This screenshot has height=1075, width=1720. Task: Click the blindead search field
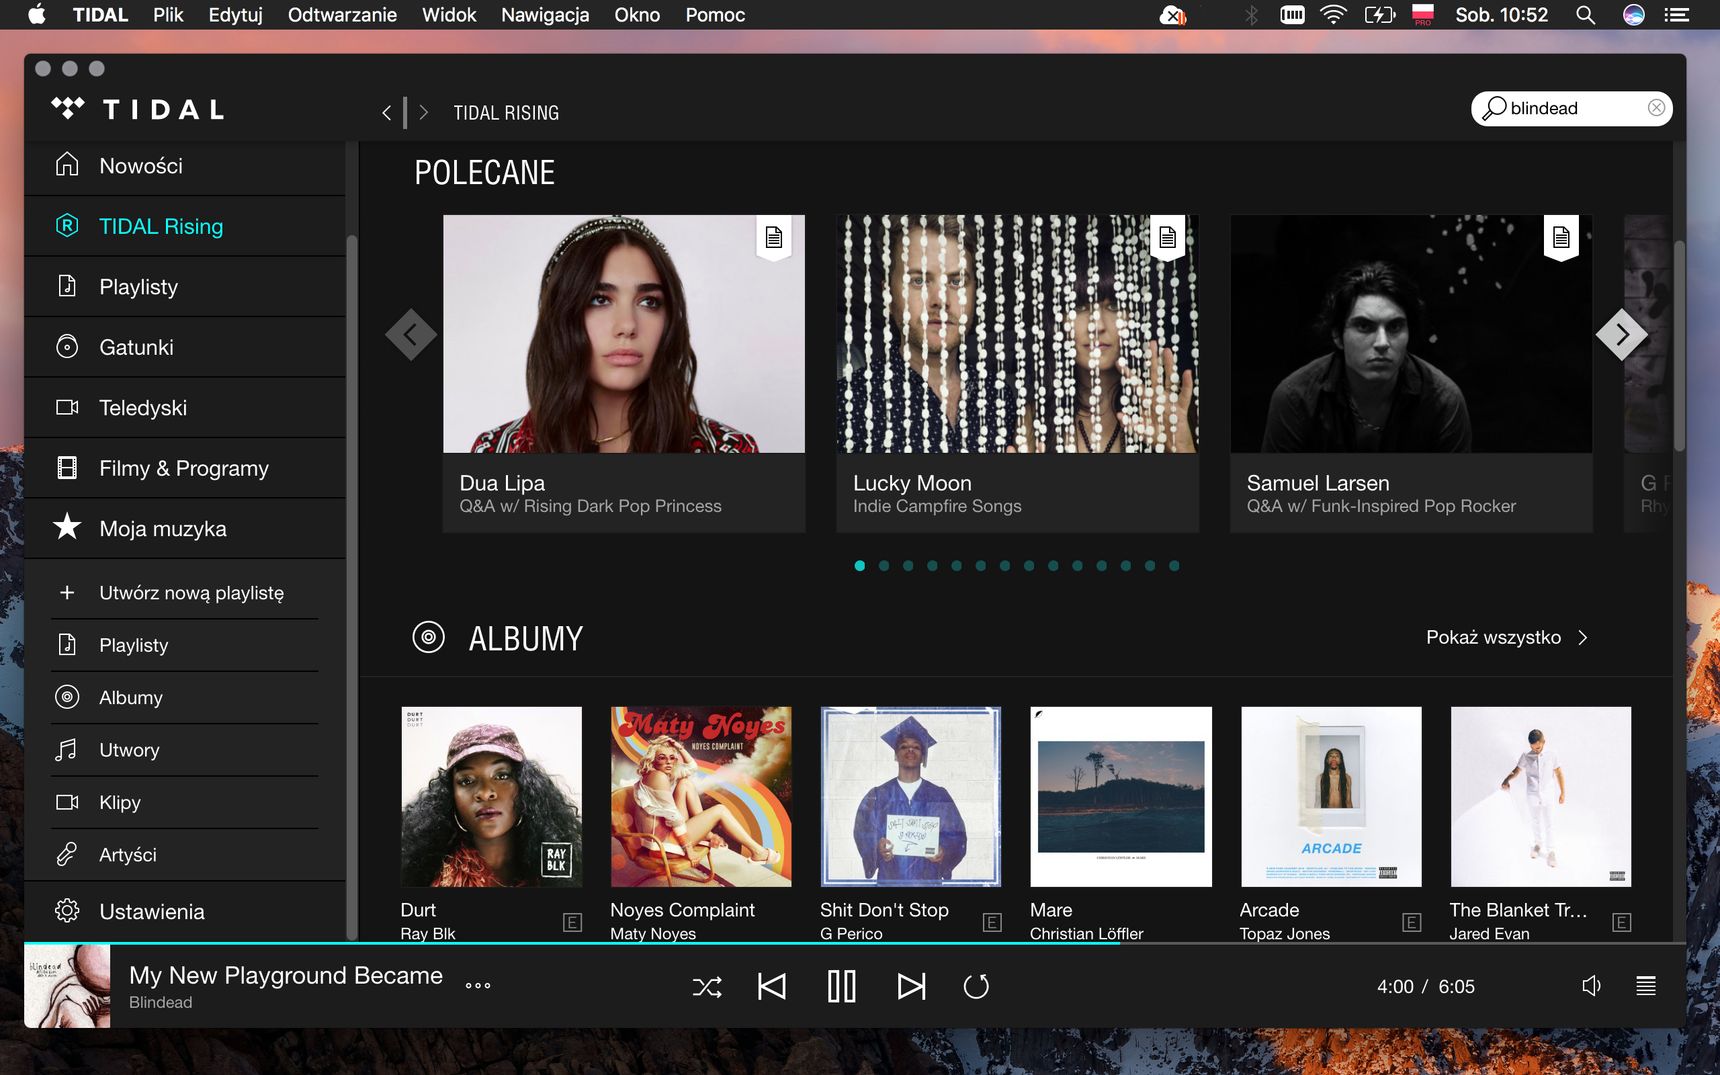click(x=1571, y=108)
